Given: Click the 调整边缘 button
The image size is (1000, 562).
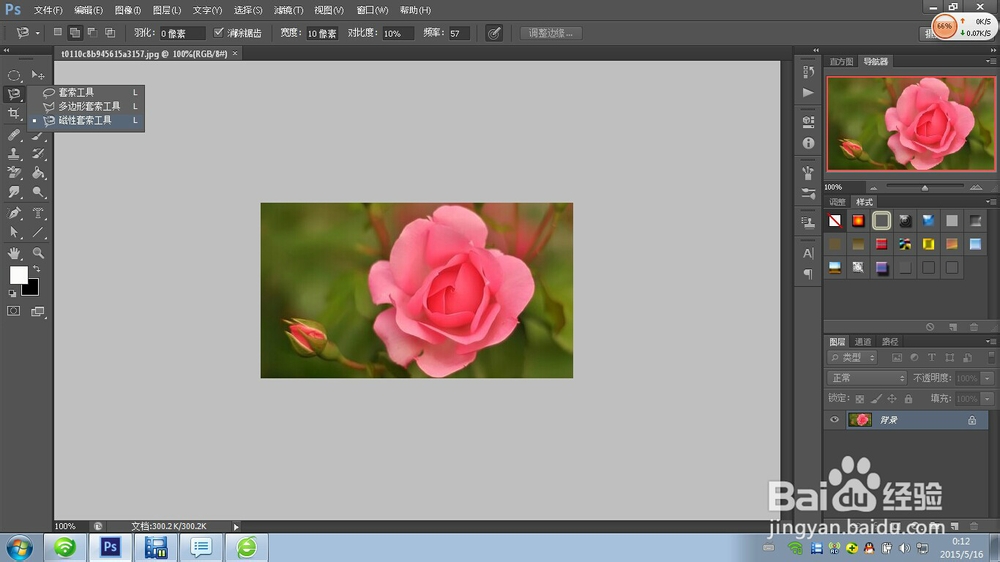Looking at the screenshot, I should point(551,33).
